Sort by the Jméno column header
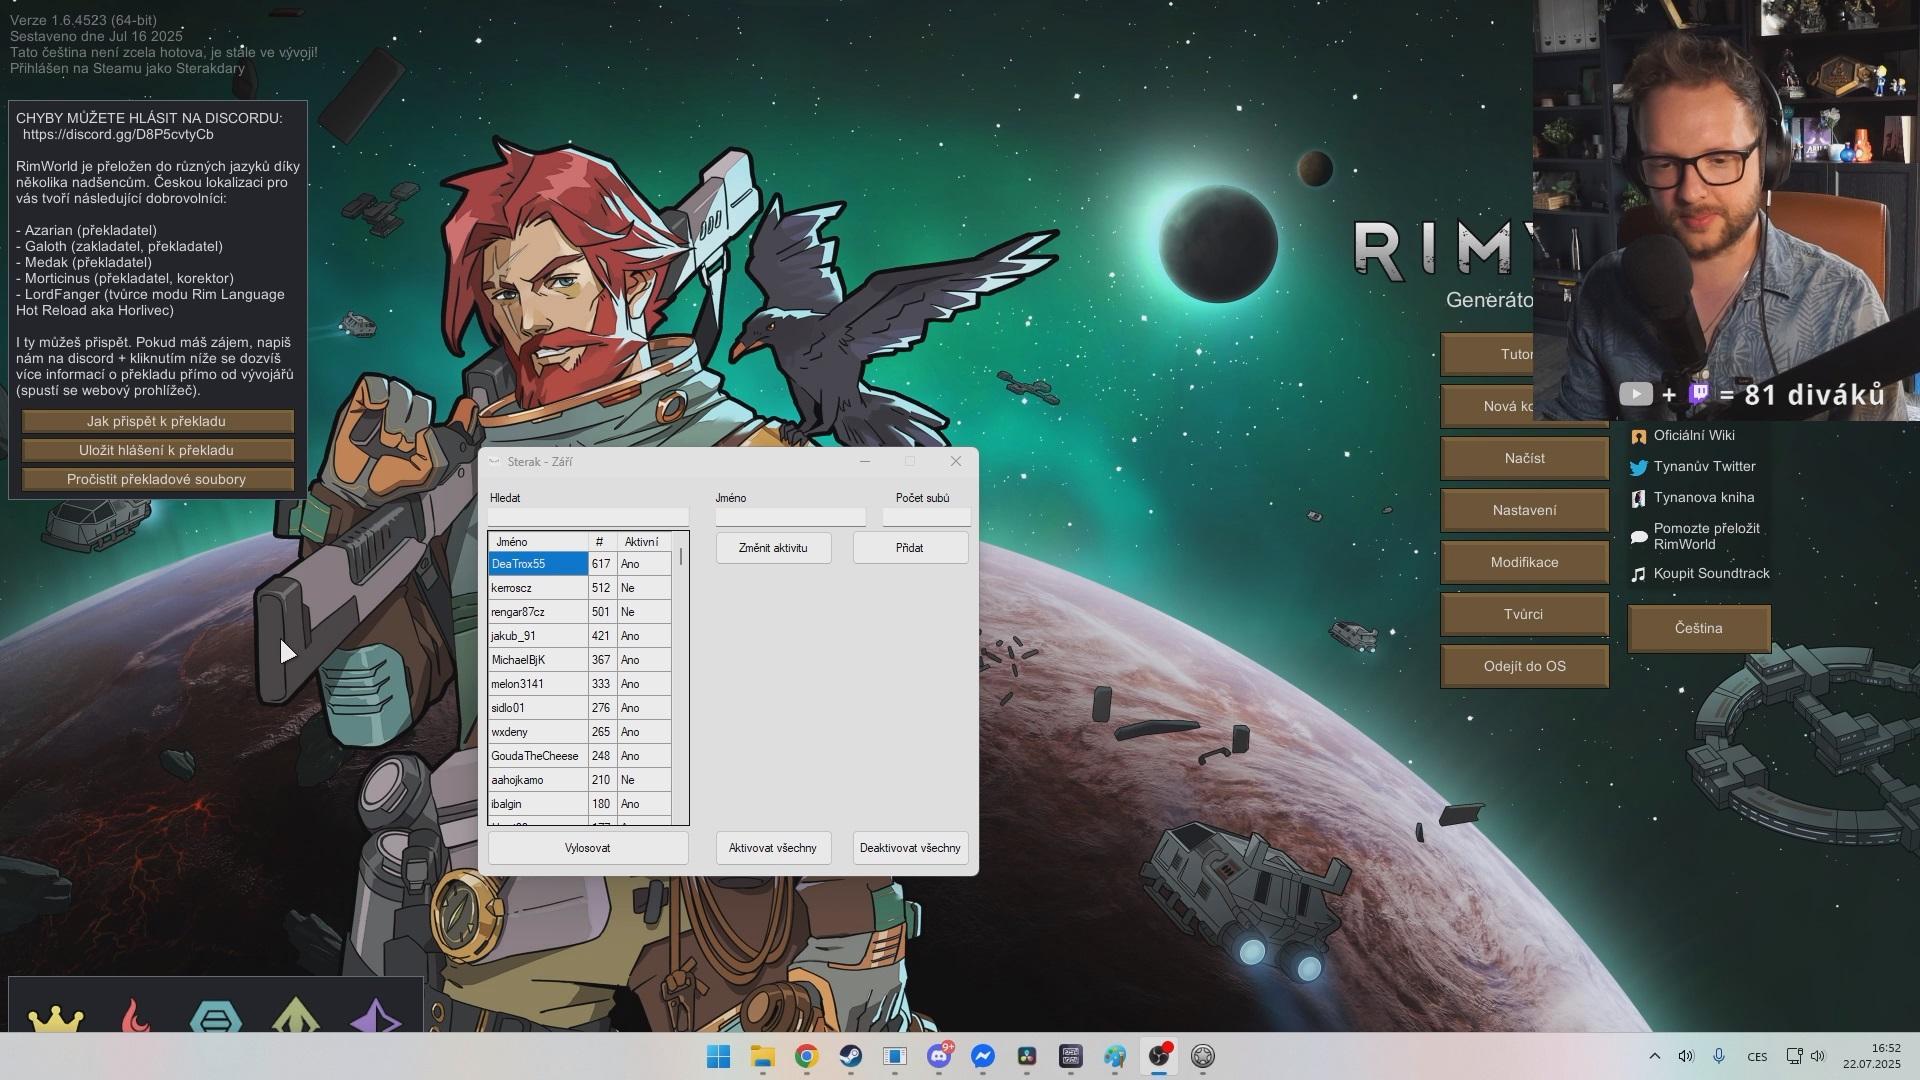 pos(538,542)
